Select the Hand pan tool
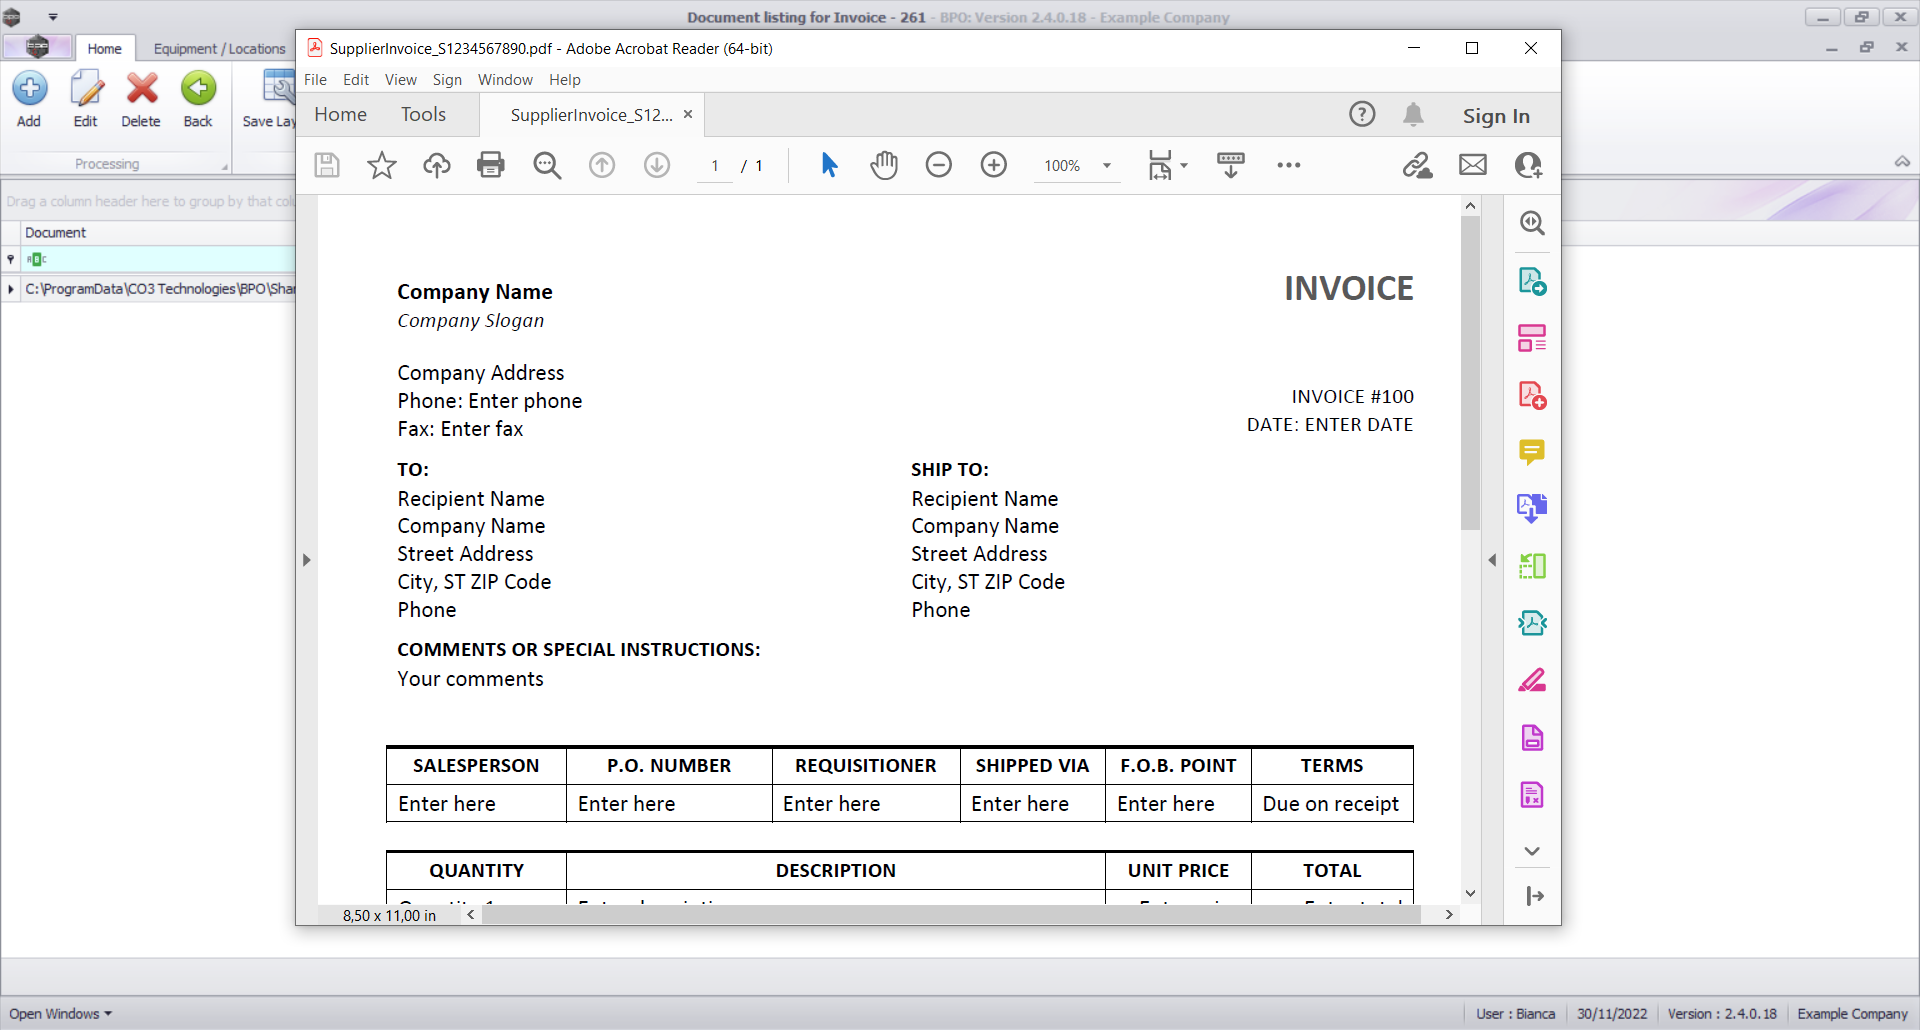The width and height of the screenshot is (1920, 1030). (x=884, y=165)
